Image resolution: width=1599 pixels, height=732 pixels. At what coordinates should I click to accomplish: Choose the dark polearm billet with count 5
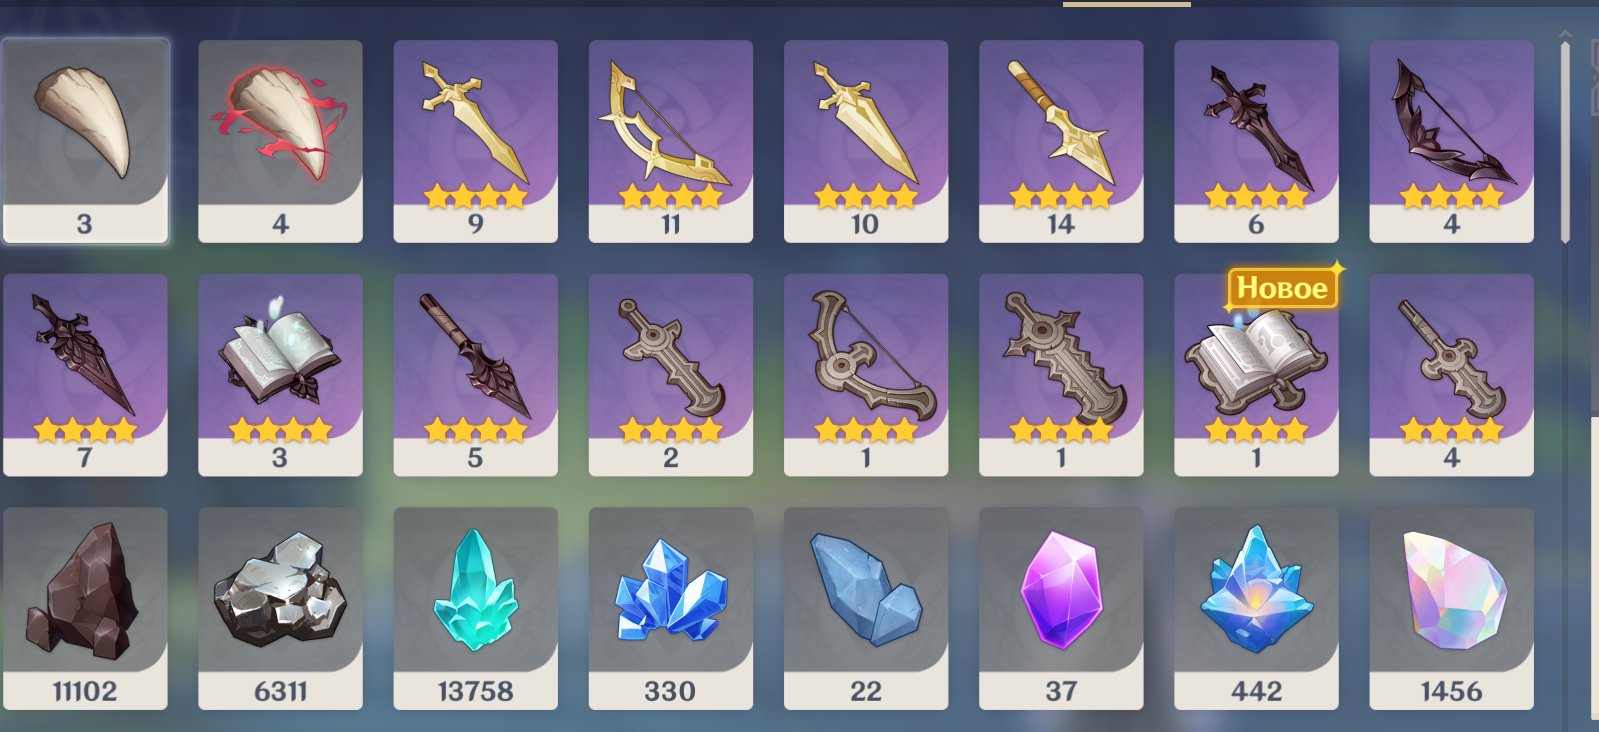(x=475, y=375)
